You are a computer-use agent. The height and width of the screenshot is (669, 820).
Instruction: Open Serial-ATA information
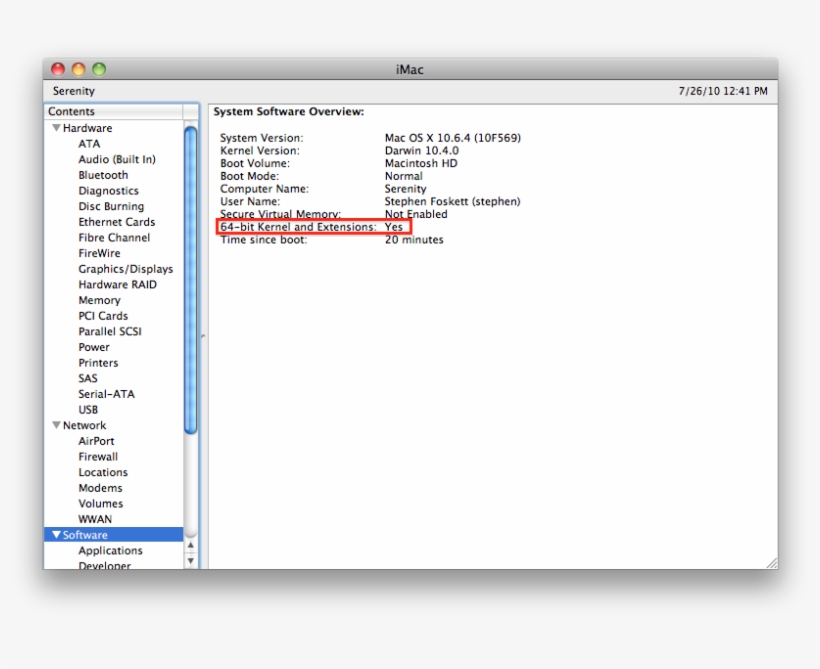point(106,394)
